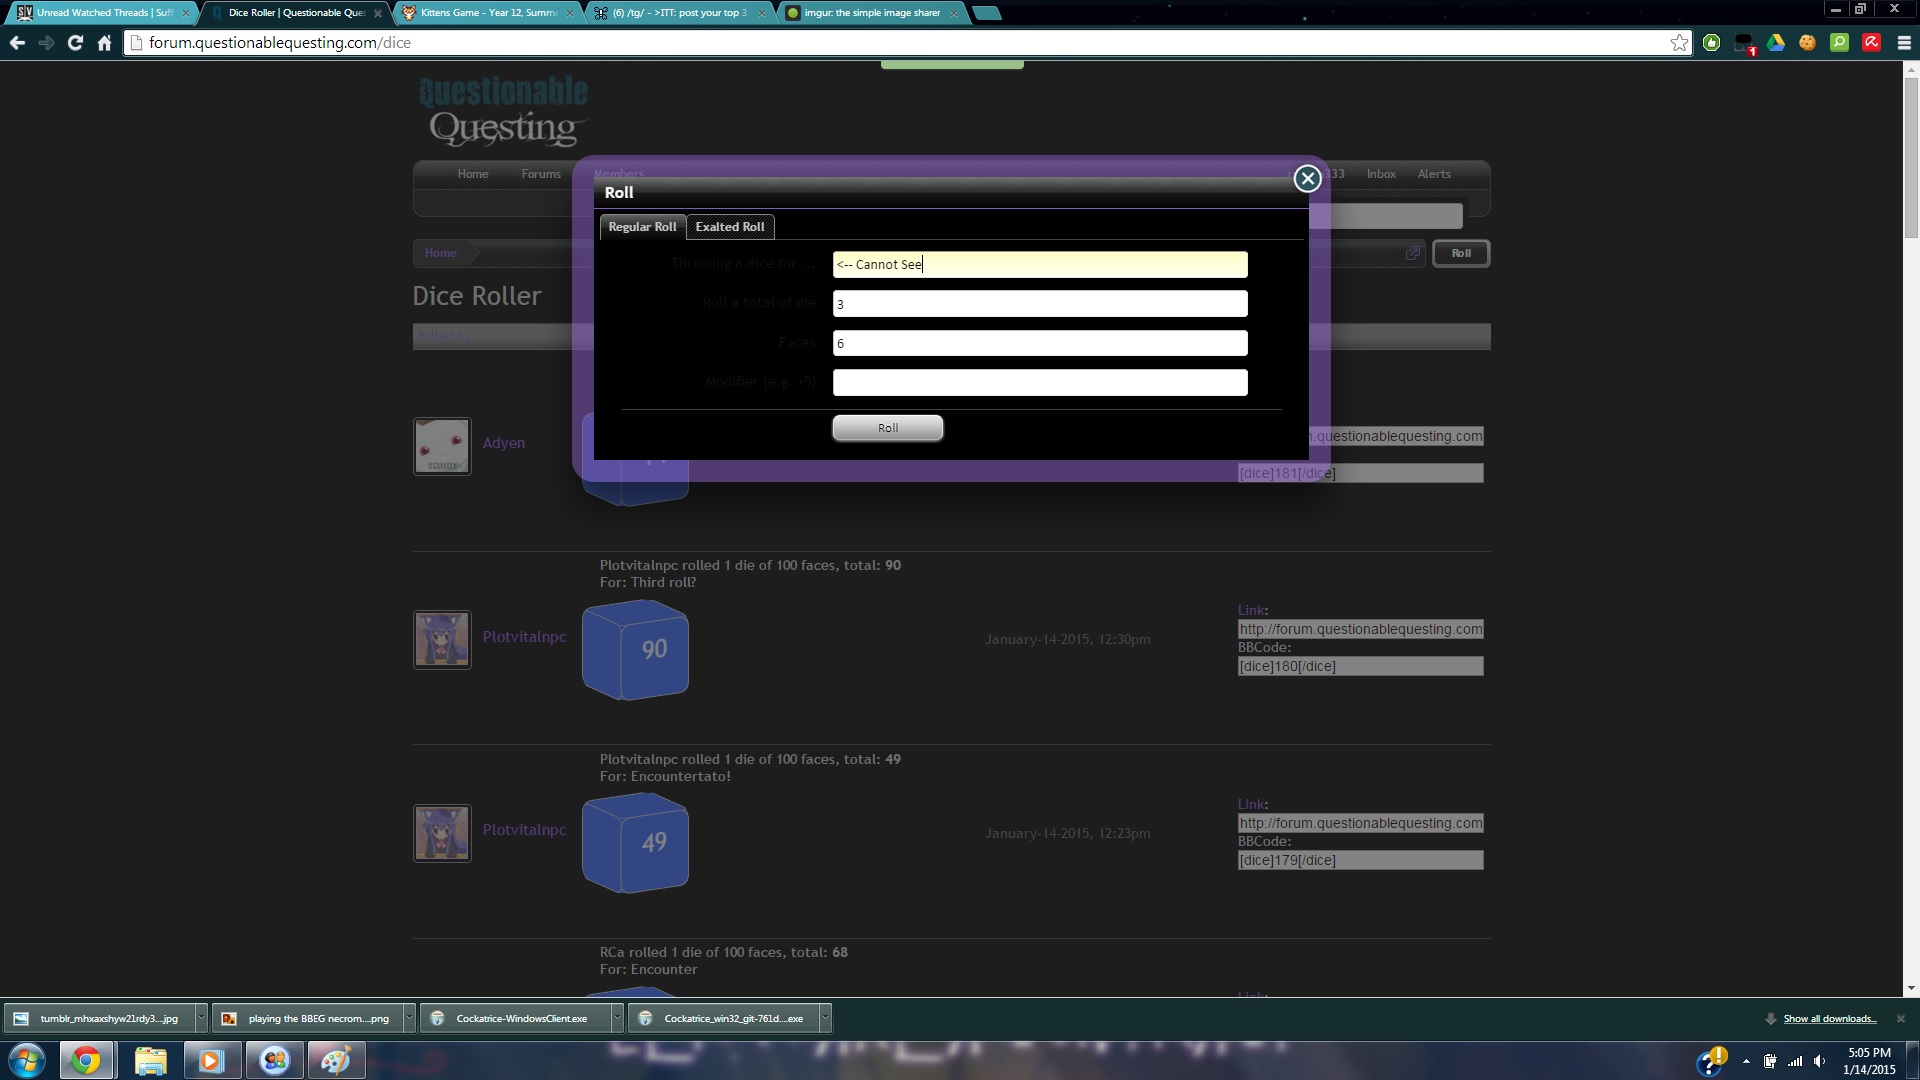
Task: Expand dropdown for Cockatrice-WindowsClient.exe download
Action: (x=617, y=1019)
